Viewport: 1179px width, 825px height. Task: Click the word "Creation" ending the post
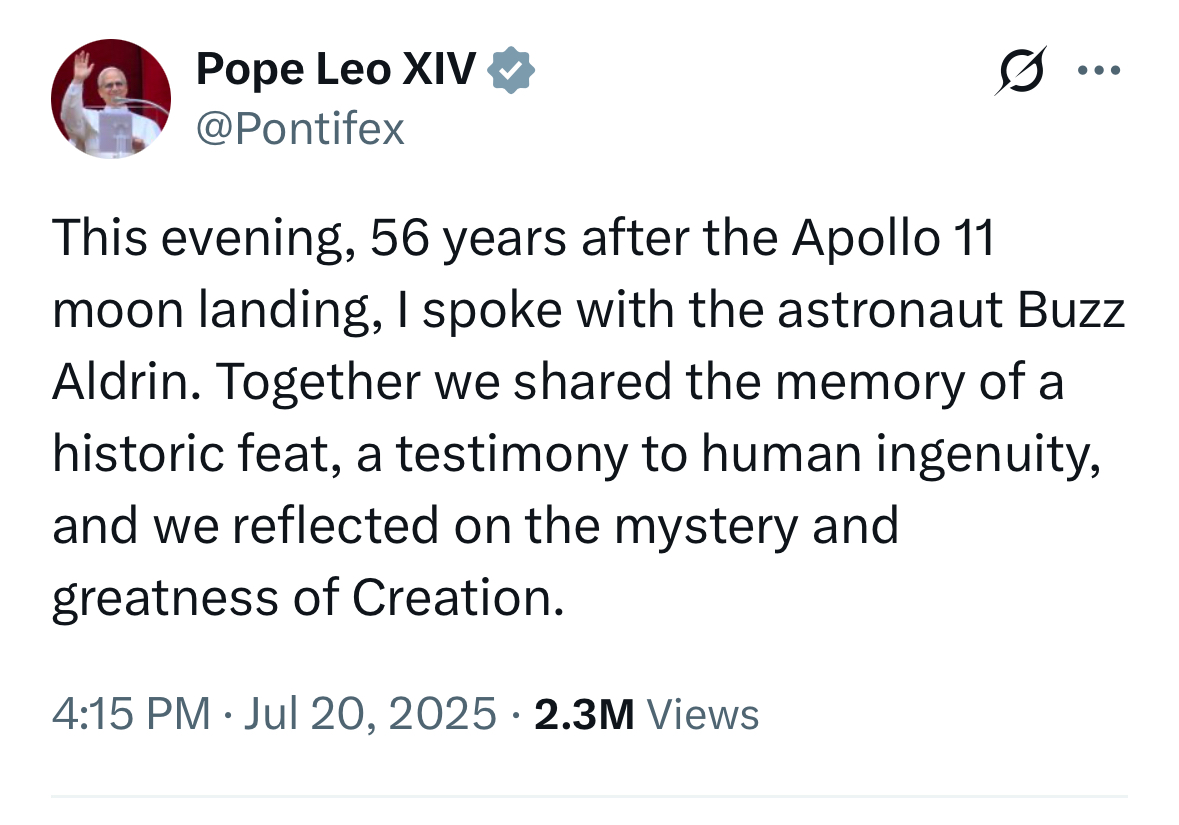click(458, 599)
